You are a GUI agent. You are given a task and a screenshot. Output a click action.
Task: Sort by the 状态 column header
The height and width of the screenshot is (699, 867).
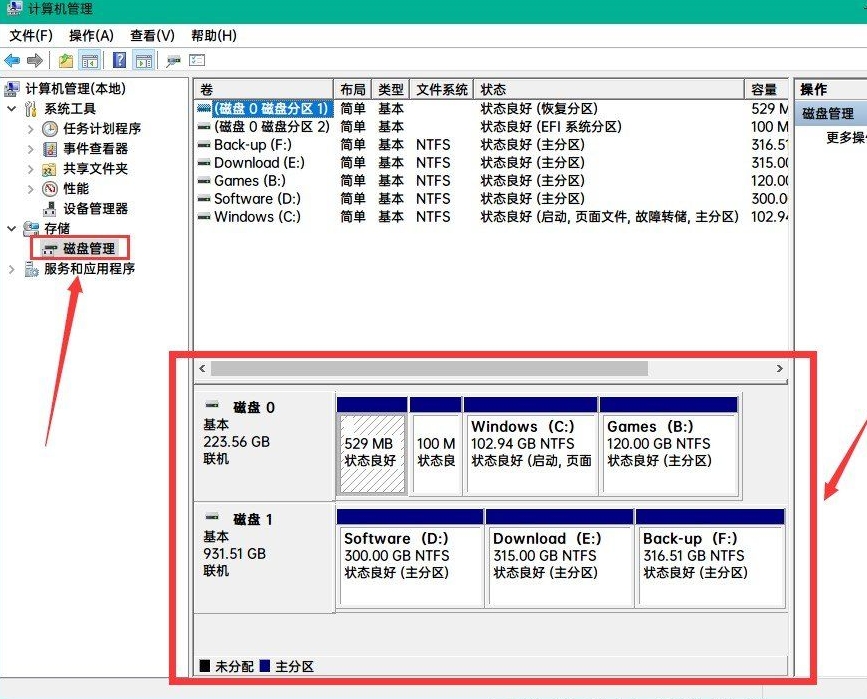point(609,89)
